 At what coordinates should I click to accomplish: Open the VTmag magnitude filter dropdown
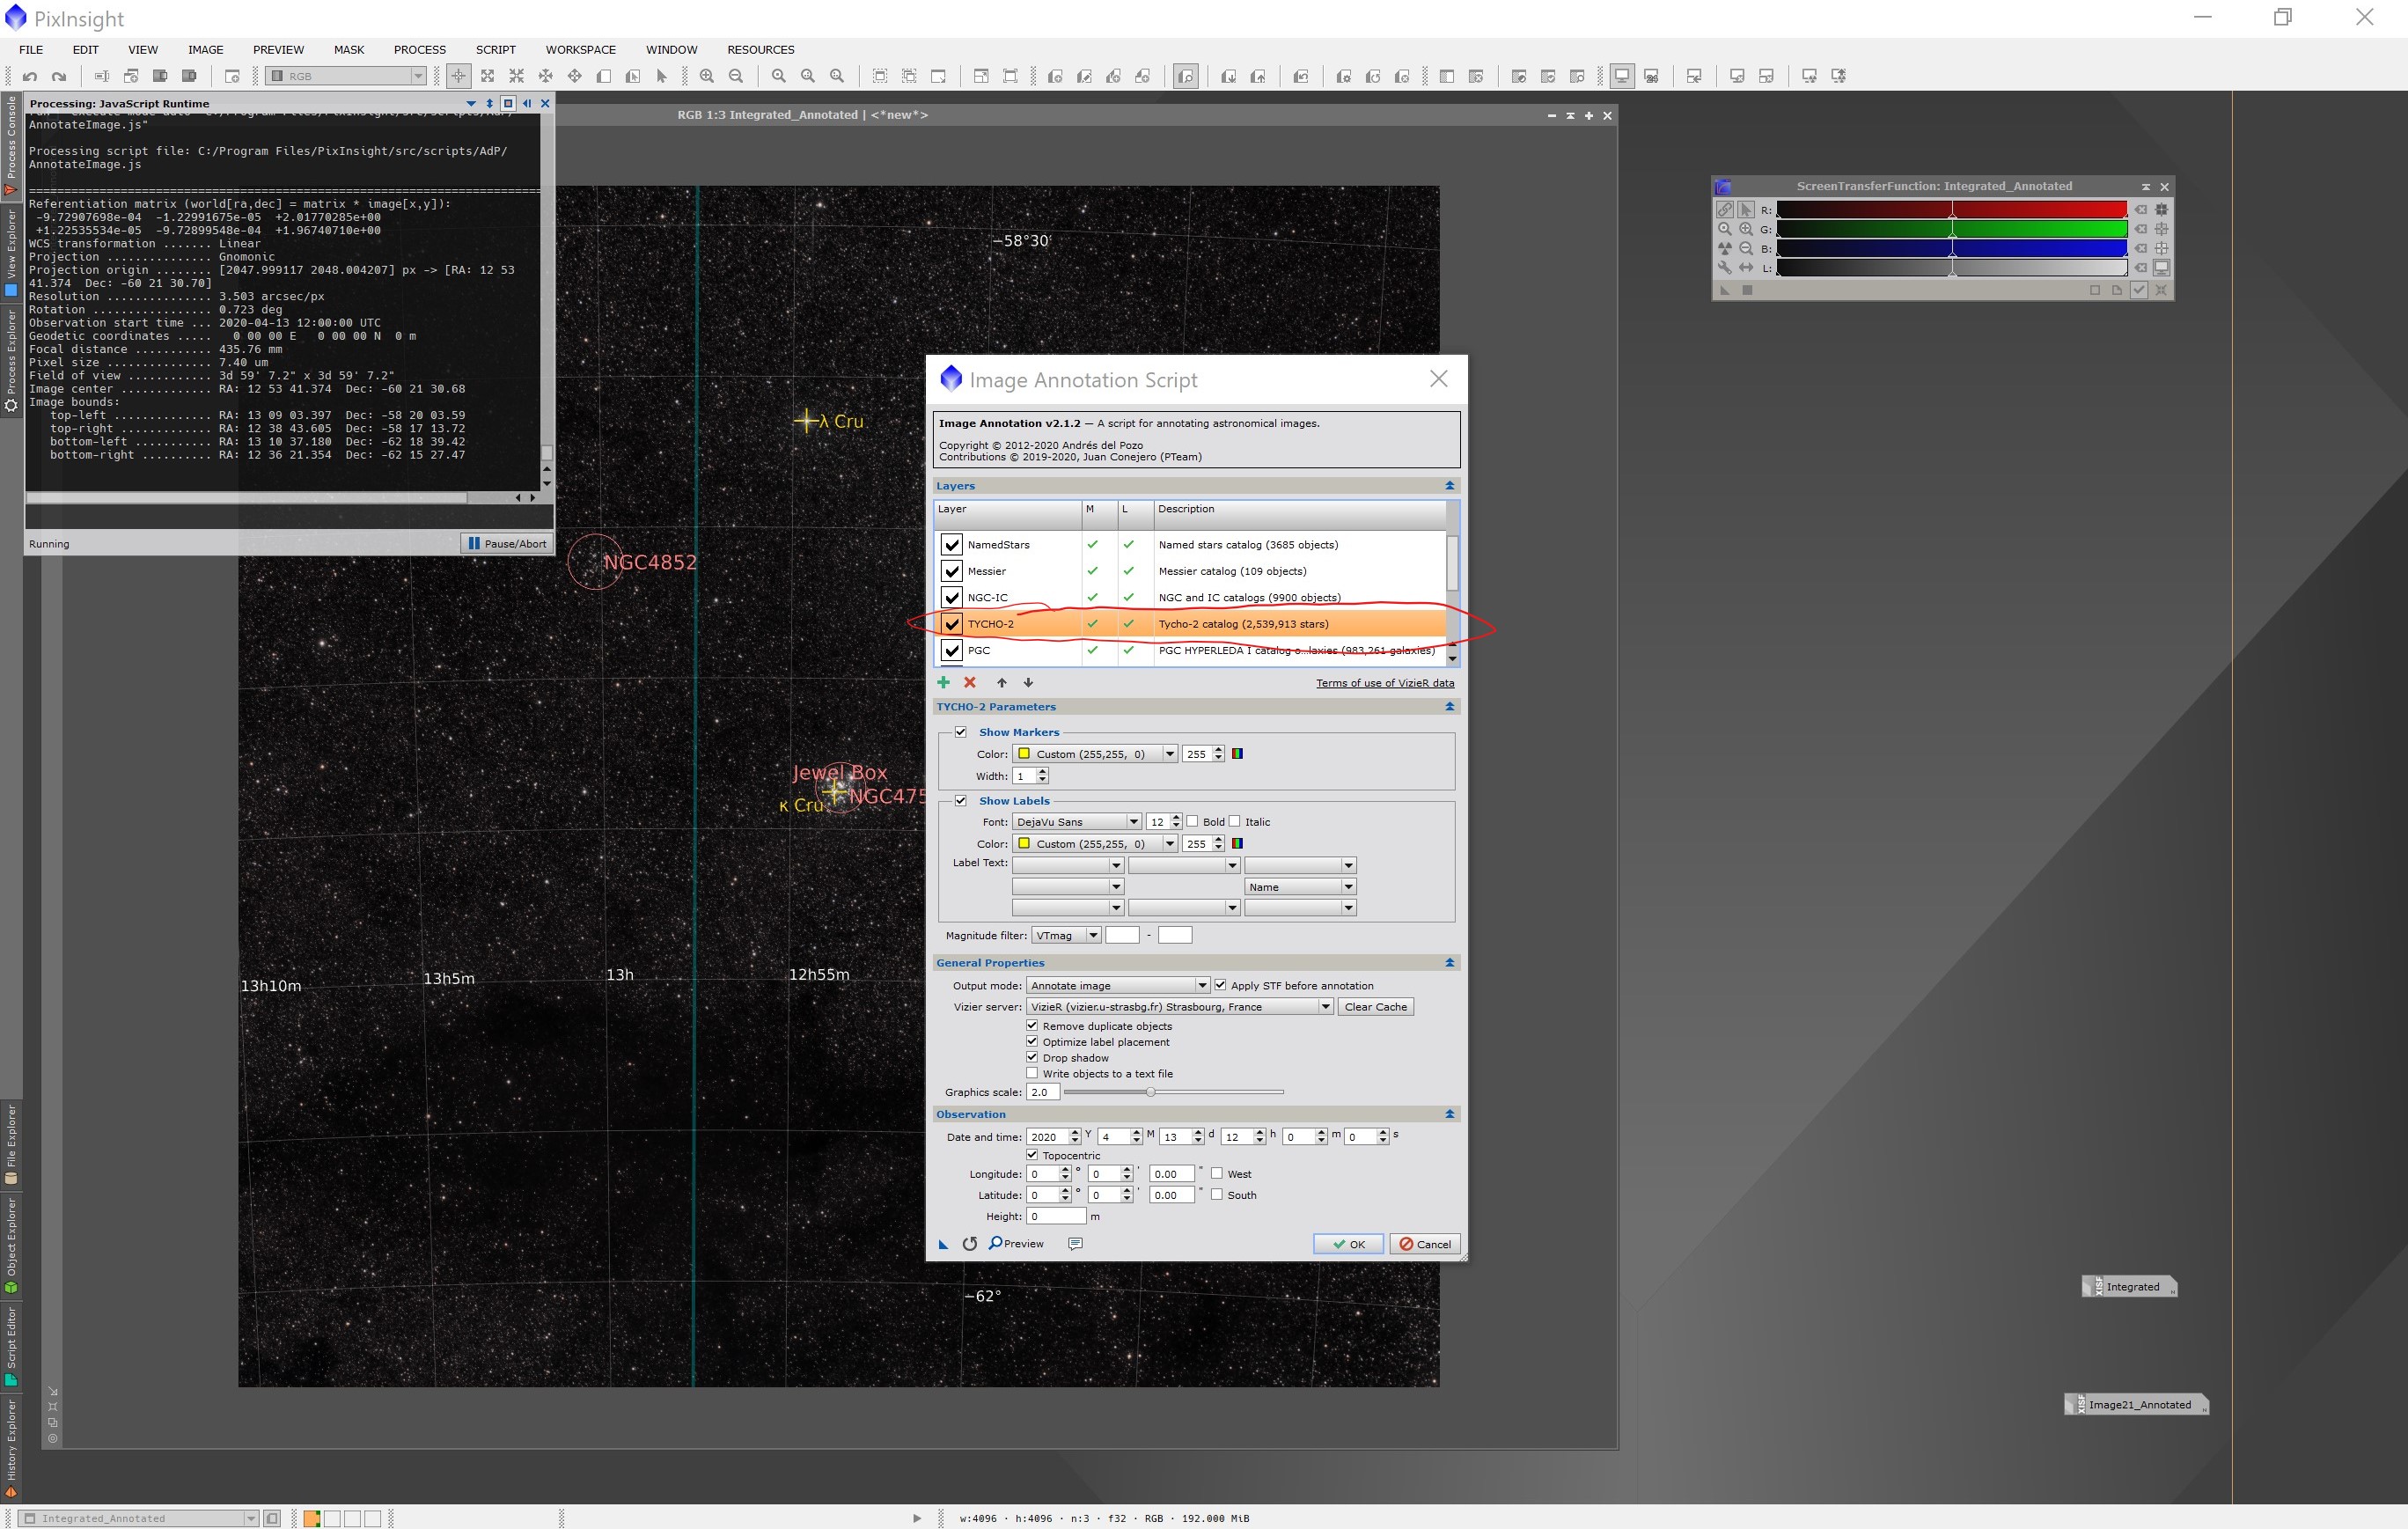pos(1066,936)
